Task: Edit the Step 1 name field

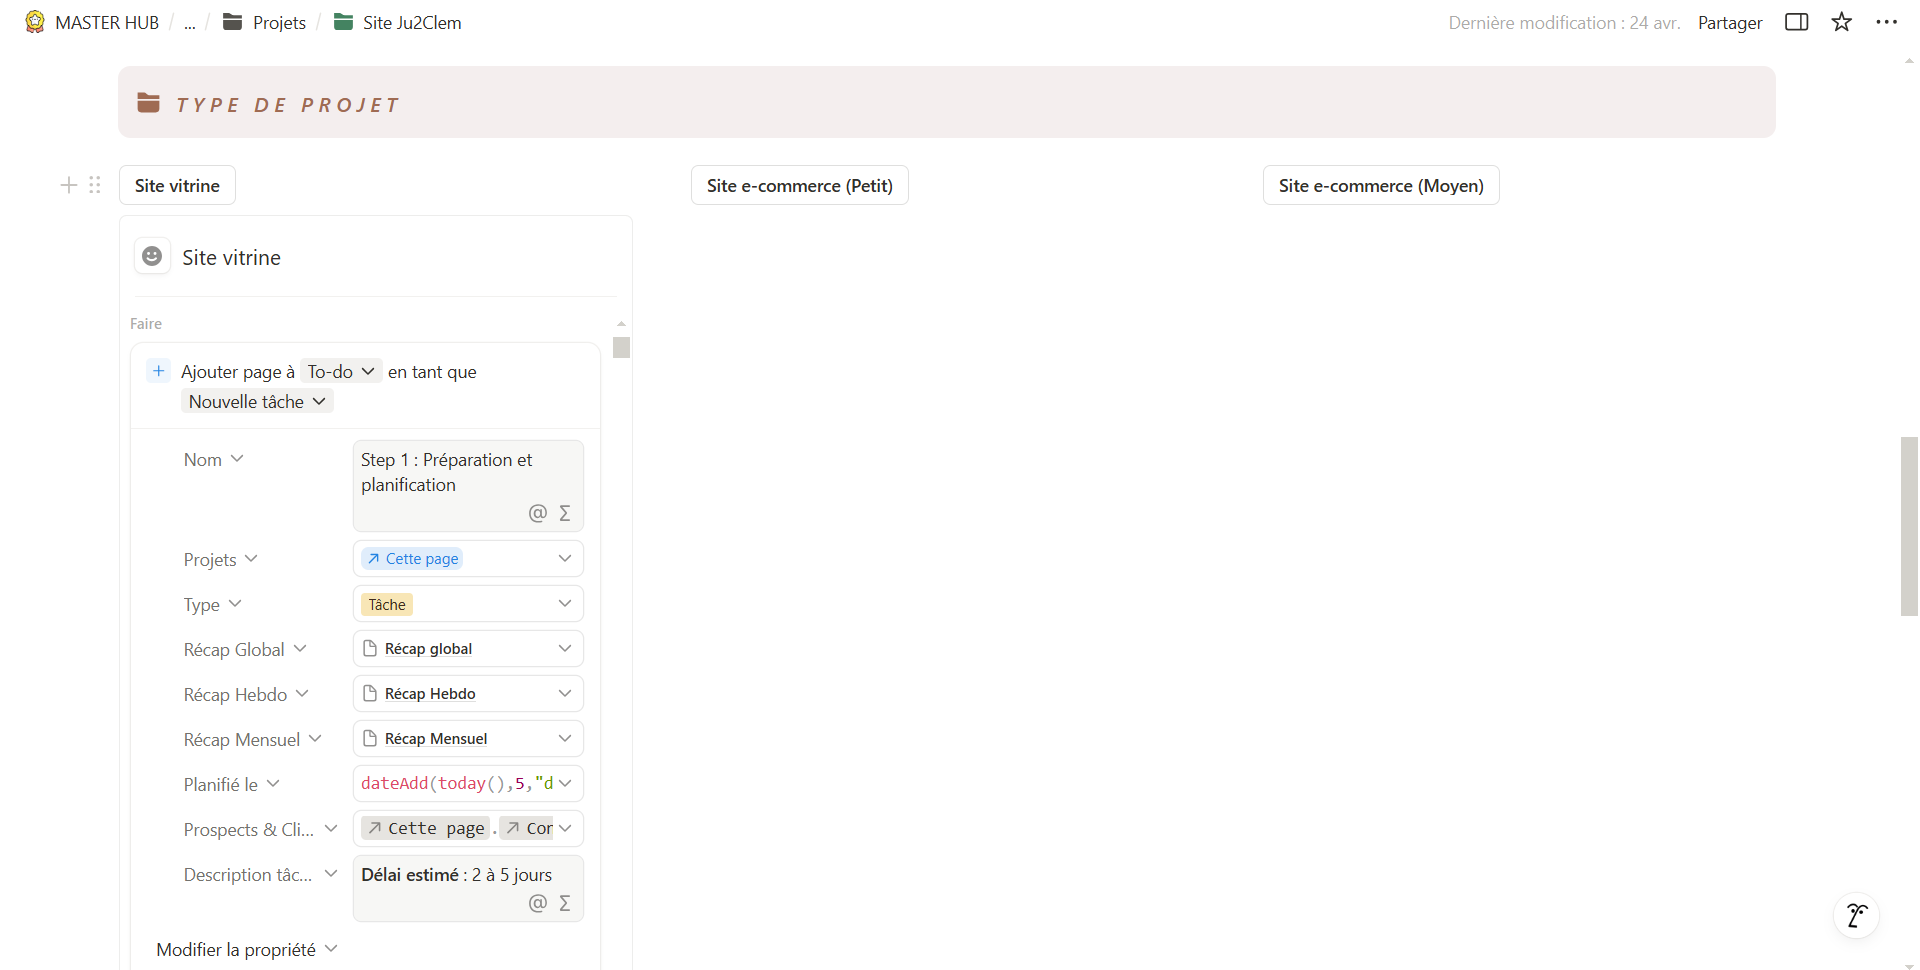Action: coord(468,486)
